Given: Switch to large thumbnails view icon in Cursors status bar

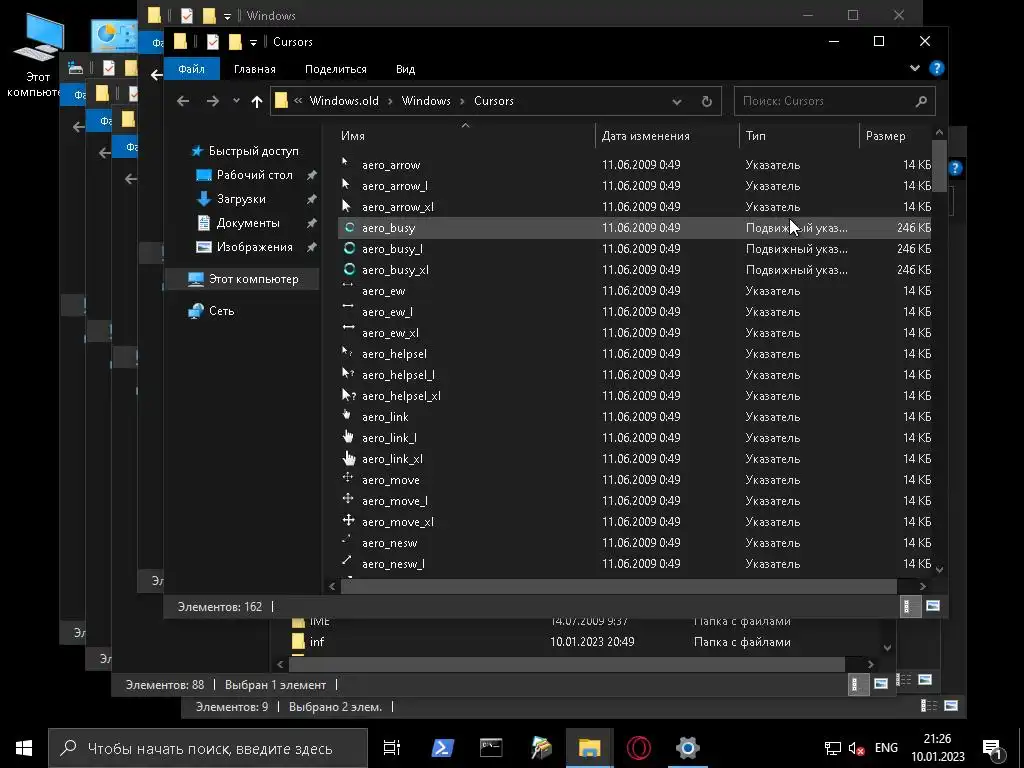Looking at the screenshot, I should pos(933,606).
